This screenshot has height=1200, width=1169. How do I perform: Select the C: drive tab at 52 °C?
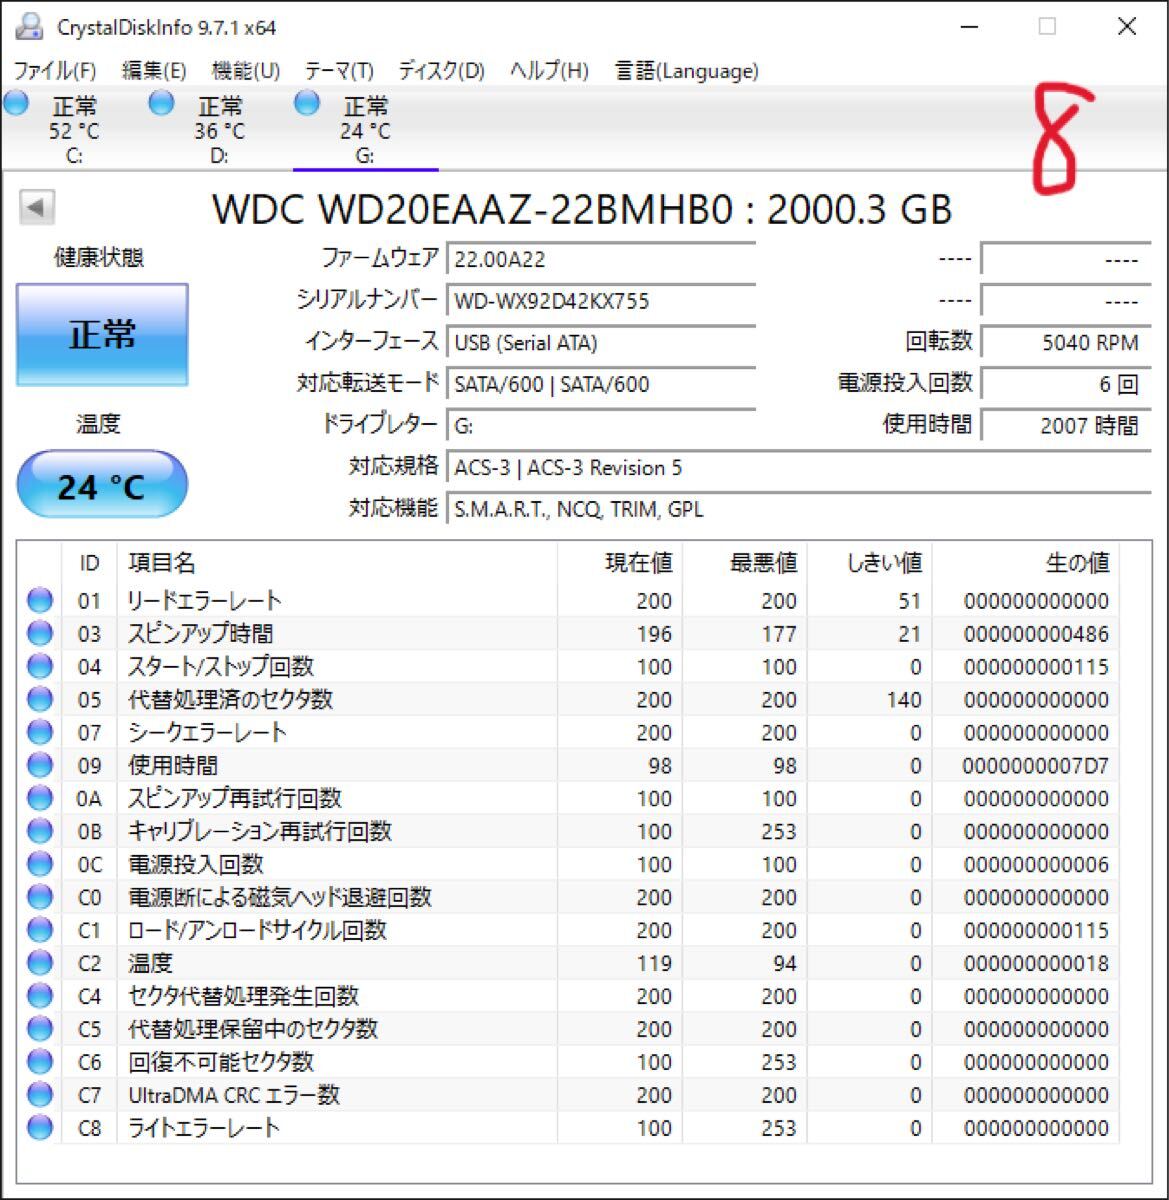click(x=74, y=130)
